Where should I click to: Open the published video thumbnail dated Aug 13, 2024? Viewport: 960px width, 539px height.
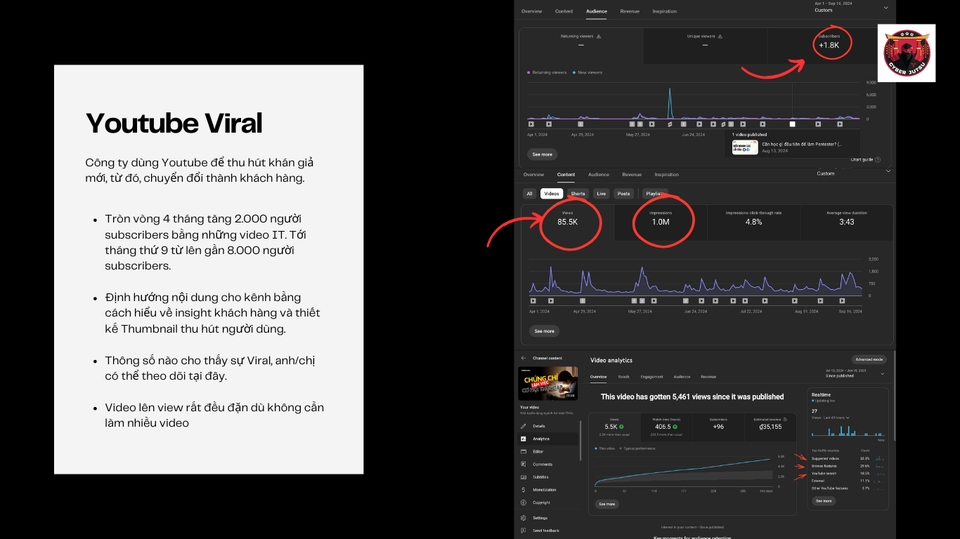pyautogui.click(x=745, y=147)
